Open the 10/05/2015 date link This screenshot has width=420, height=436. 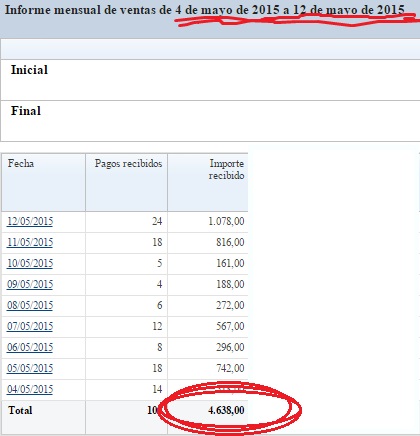point(30,263)
